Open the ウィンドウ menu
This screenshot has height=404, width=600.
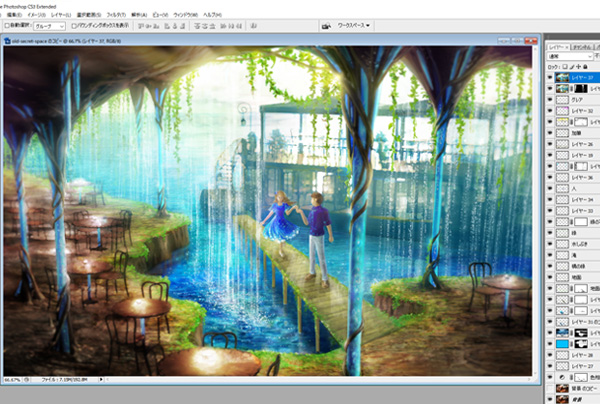tap(186, 15)
